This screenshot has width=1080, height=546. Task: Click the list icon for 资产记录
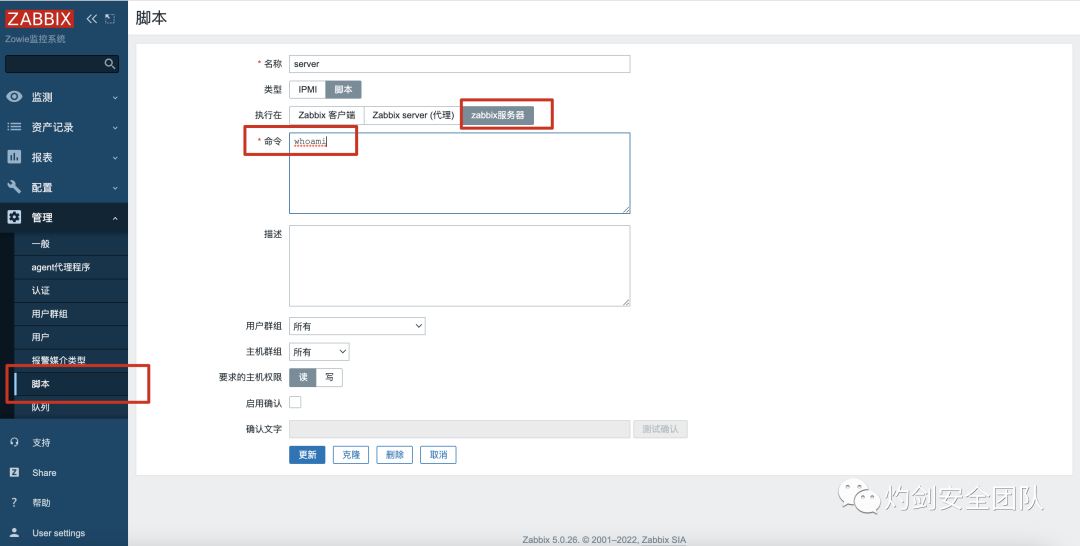coord(14,127)
